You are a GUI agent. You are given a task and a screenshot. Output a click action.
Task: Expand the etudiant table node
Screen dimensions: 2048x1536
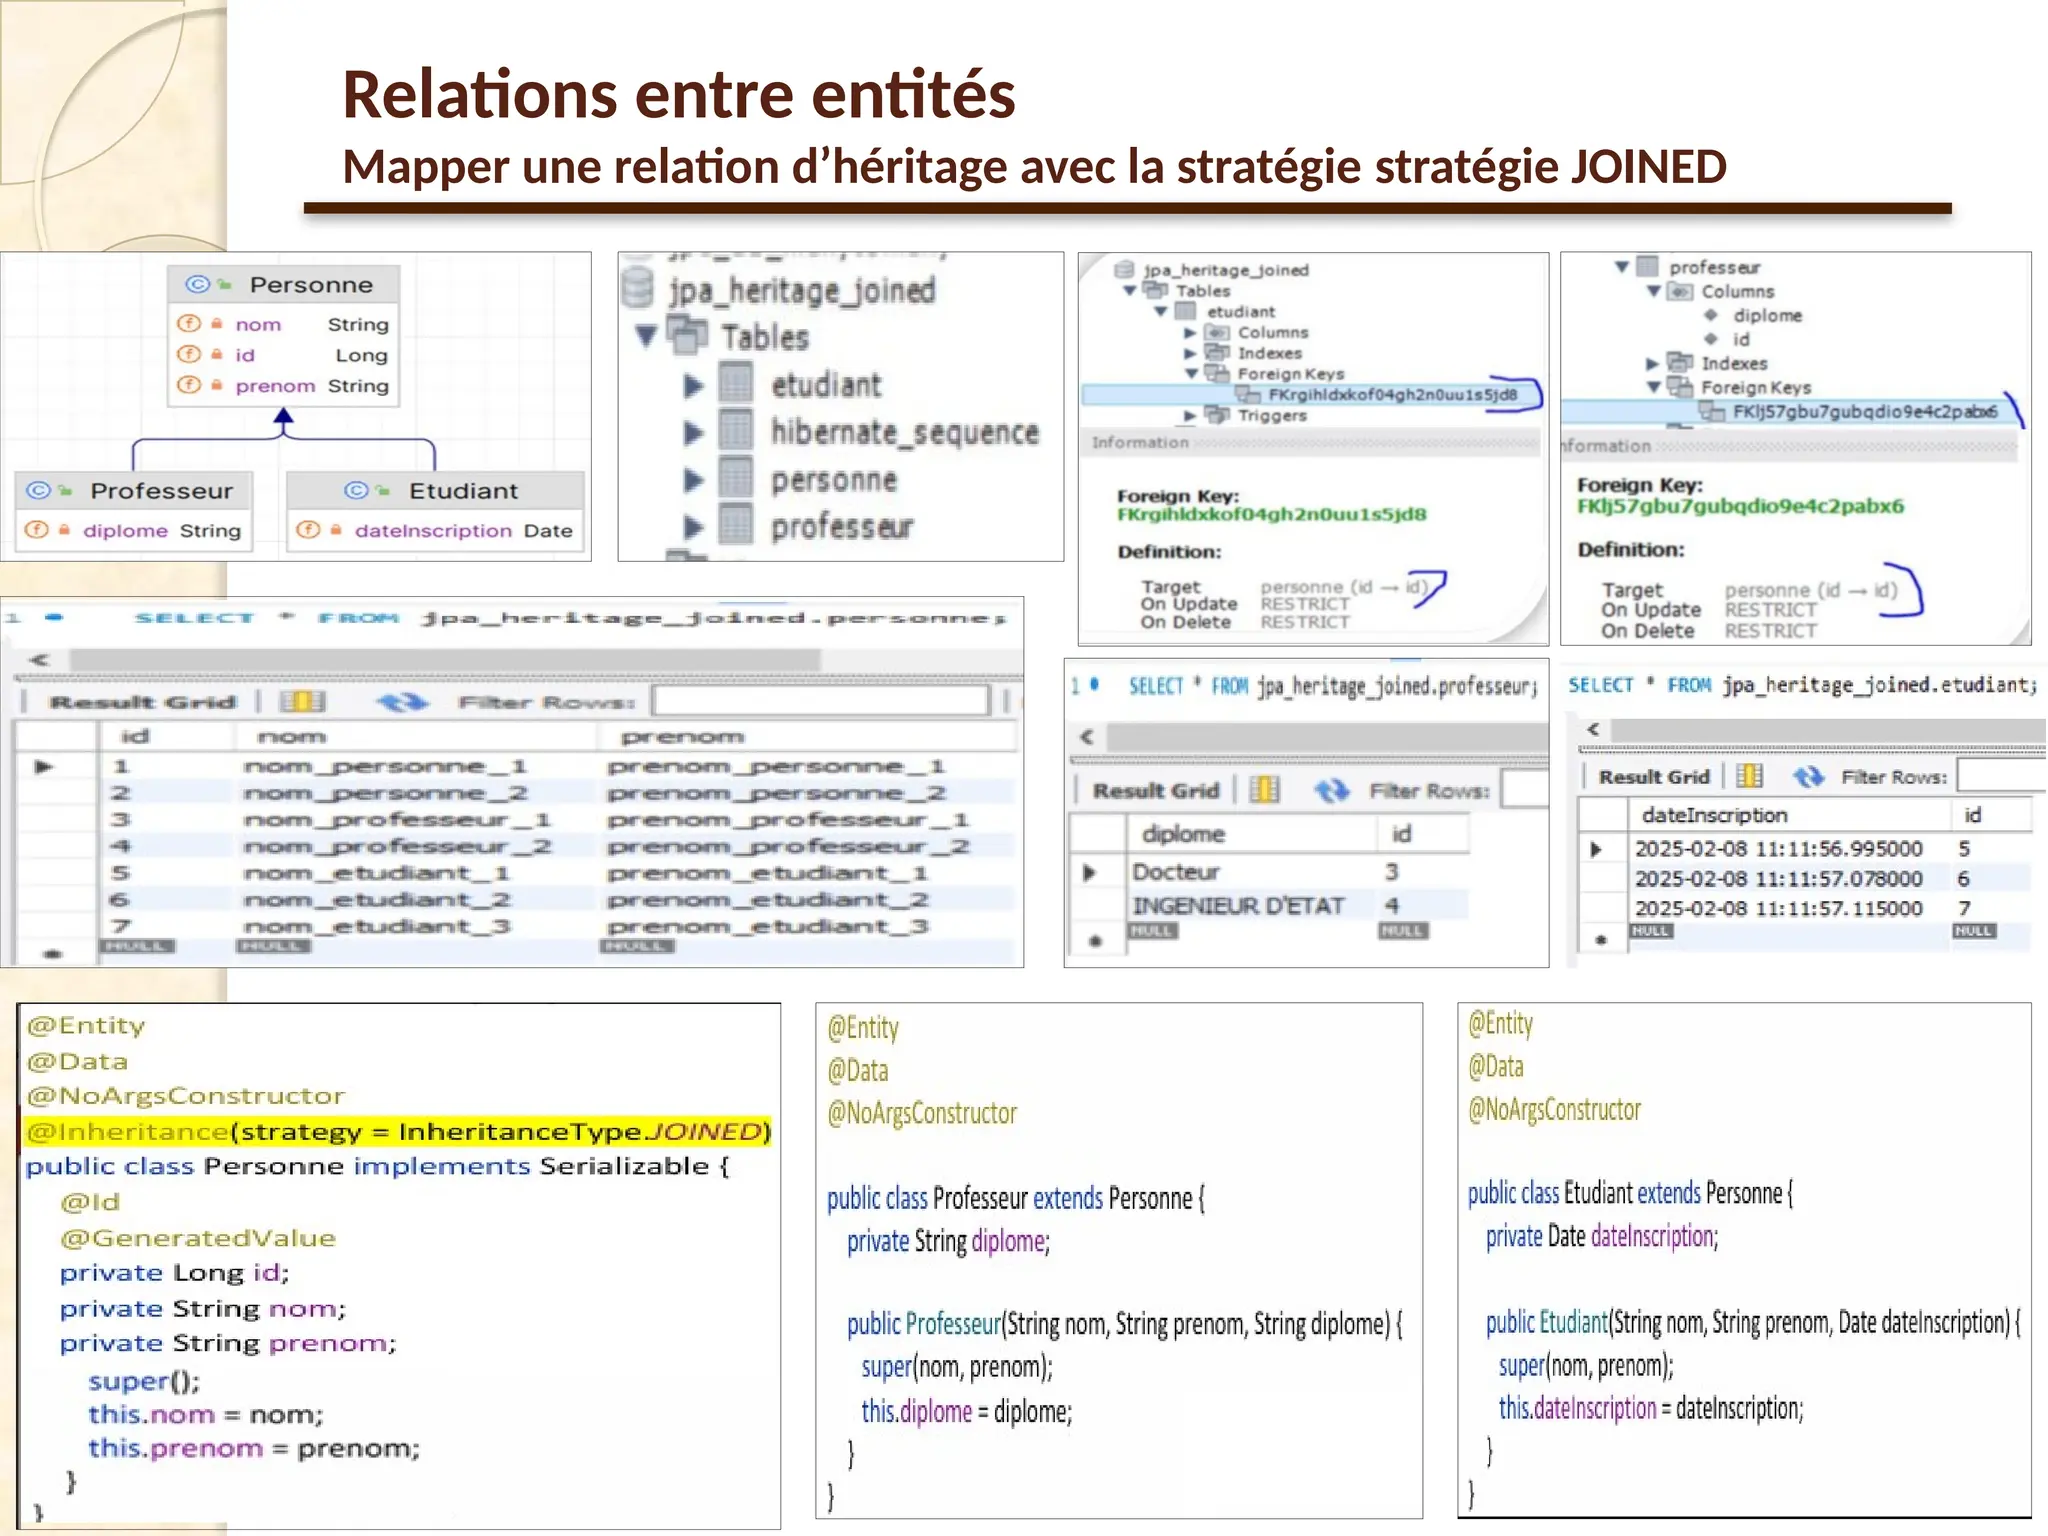pyautogui.click(x=693, y=386)
